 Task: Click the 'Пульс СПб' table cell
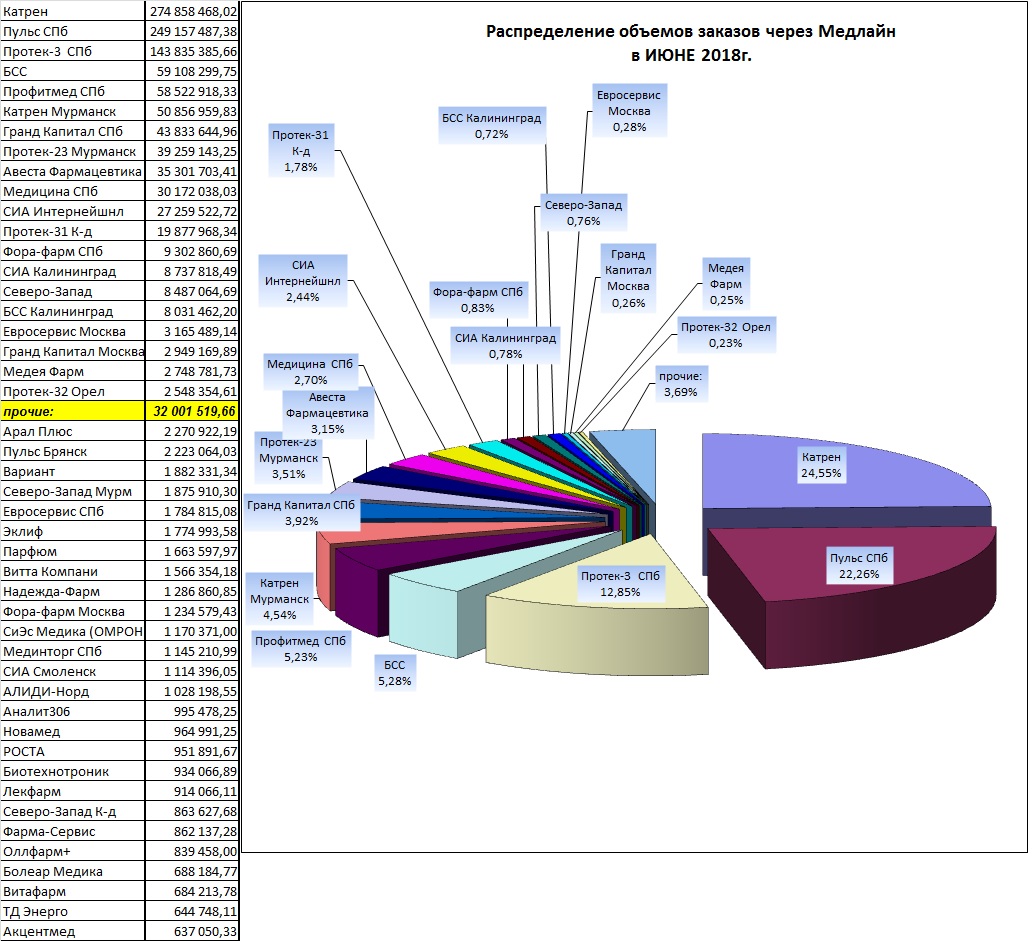(73, 32)
